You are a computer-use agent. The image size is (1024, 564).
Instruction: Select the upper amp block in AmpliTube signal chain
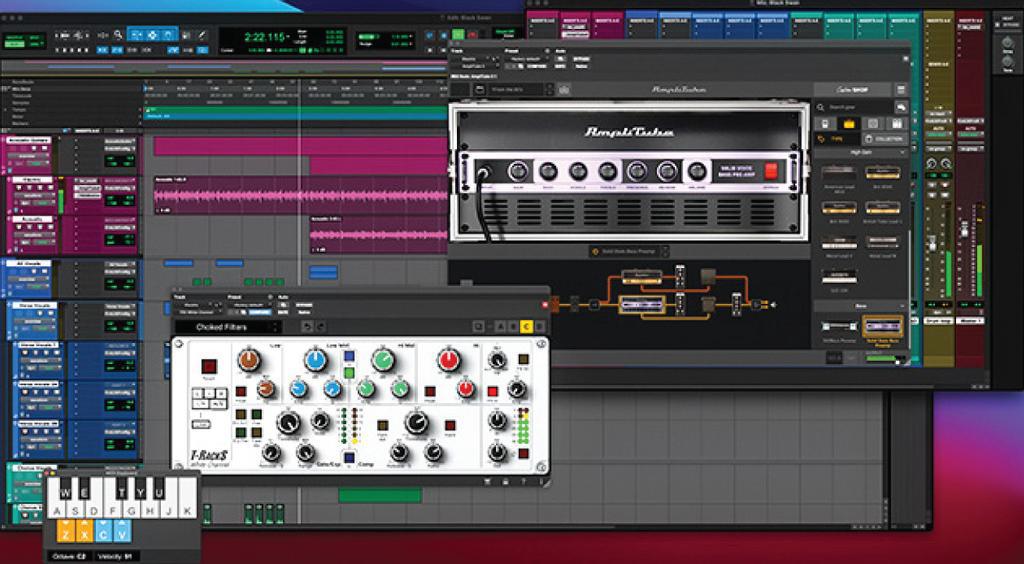click(x=641, y=277)
